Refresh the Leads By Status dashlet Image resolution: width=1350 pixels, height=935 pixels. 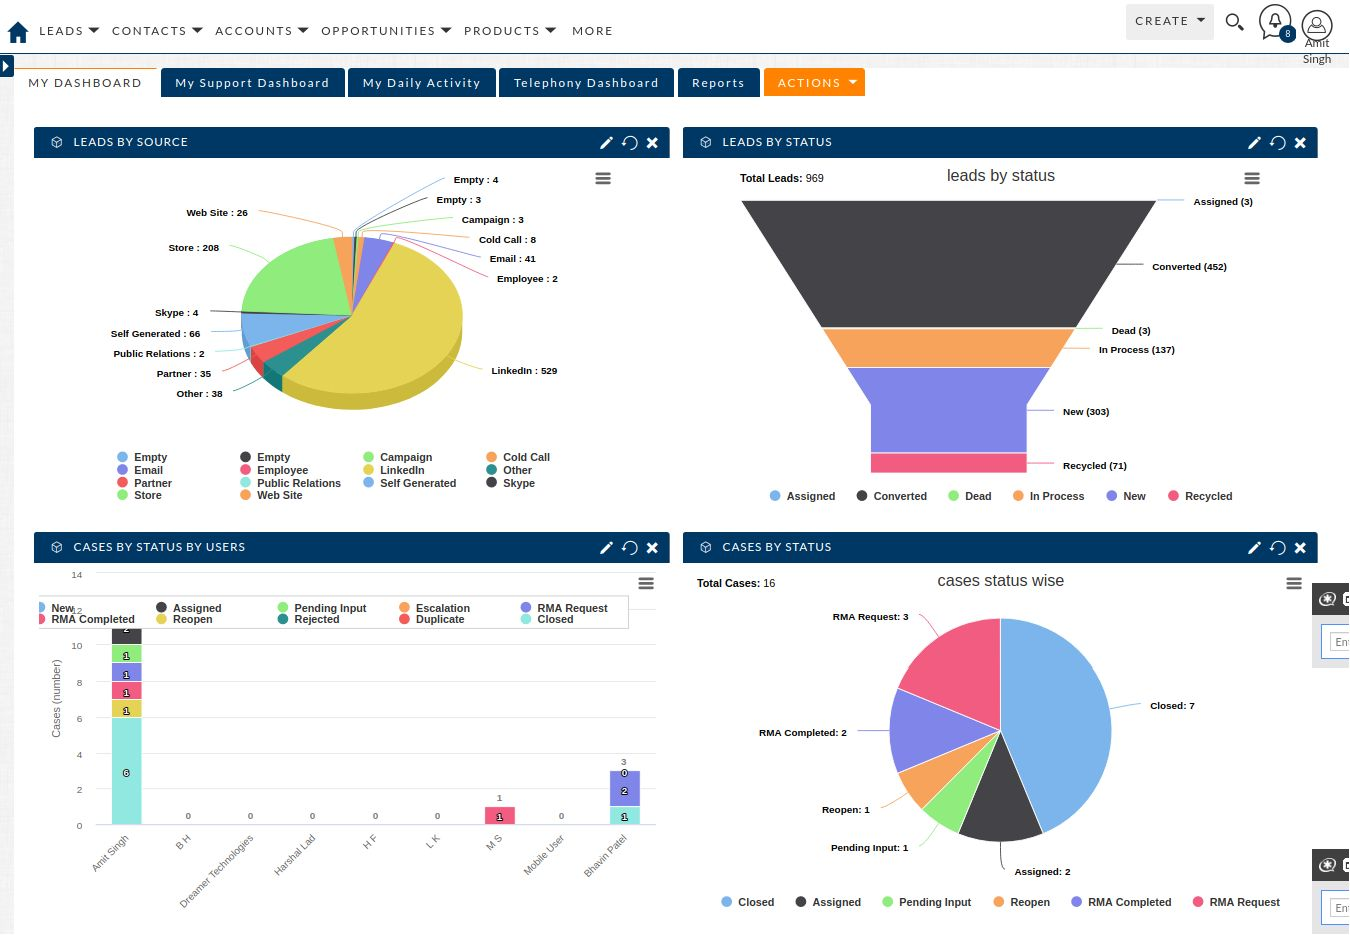(1277, 143)
